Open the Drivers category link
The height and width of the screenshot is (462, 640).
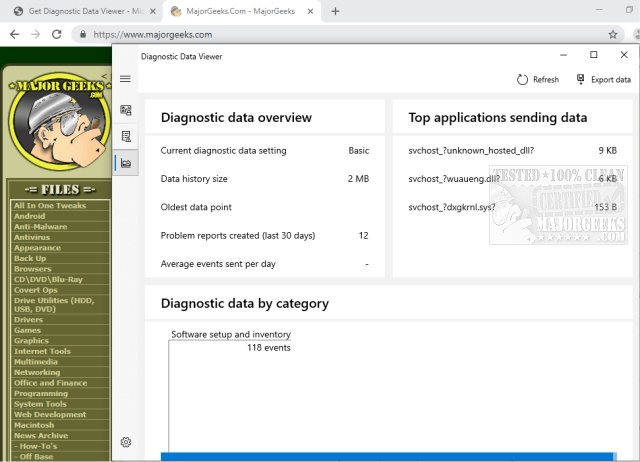coord(29,320)
